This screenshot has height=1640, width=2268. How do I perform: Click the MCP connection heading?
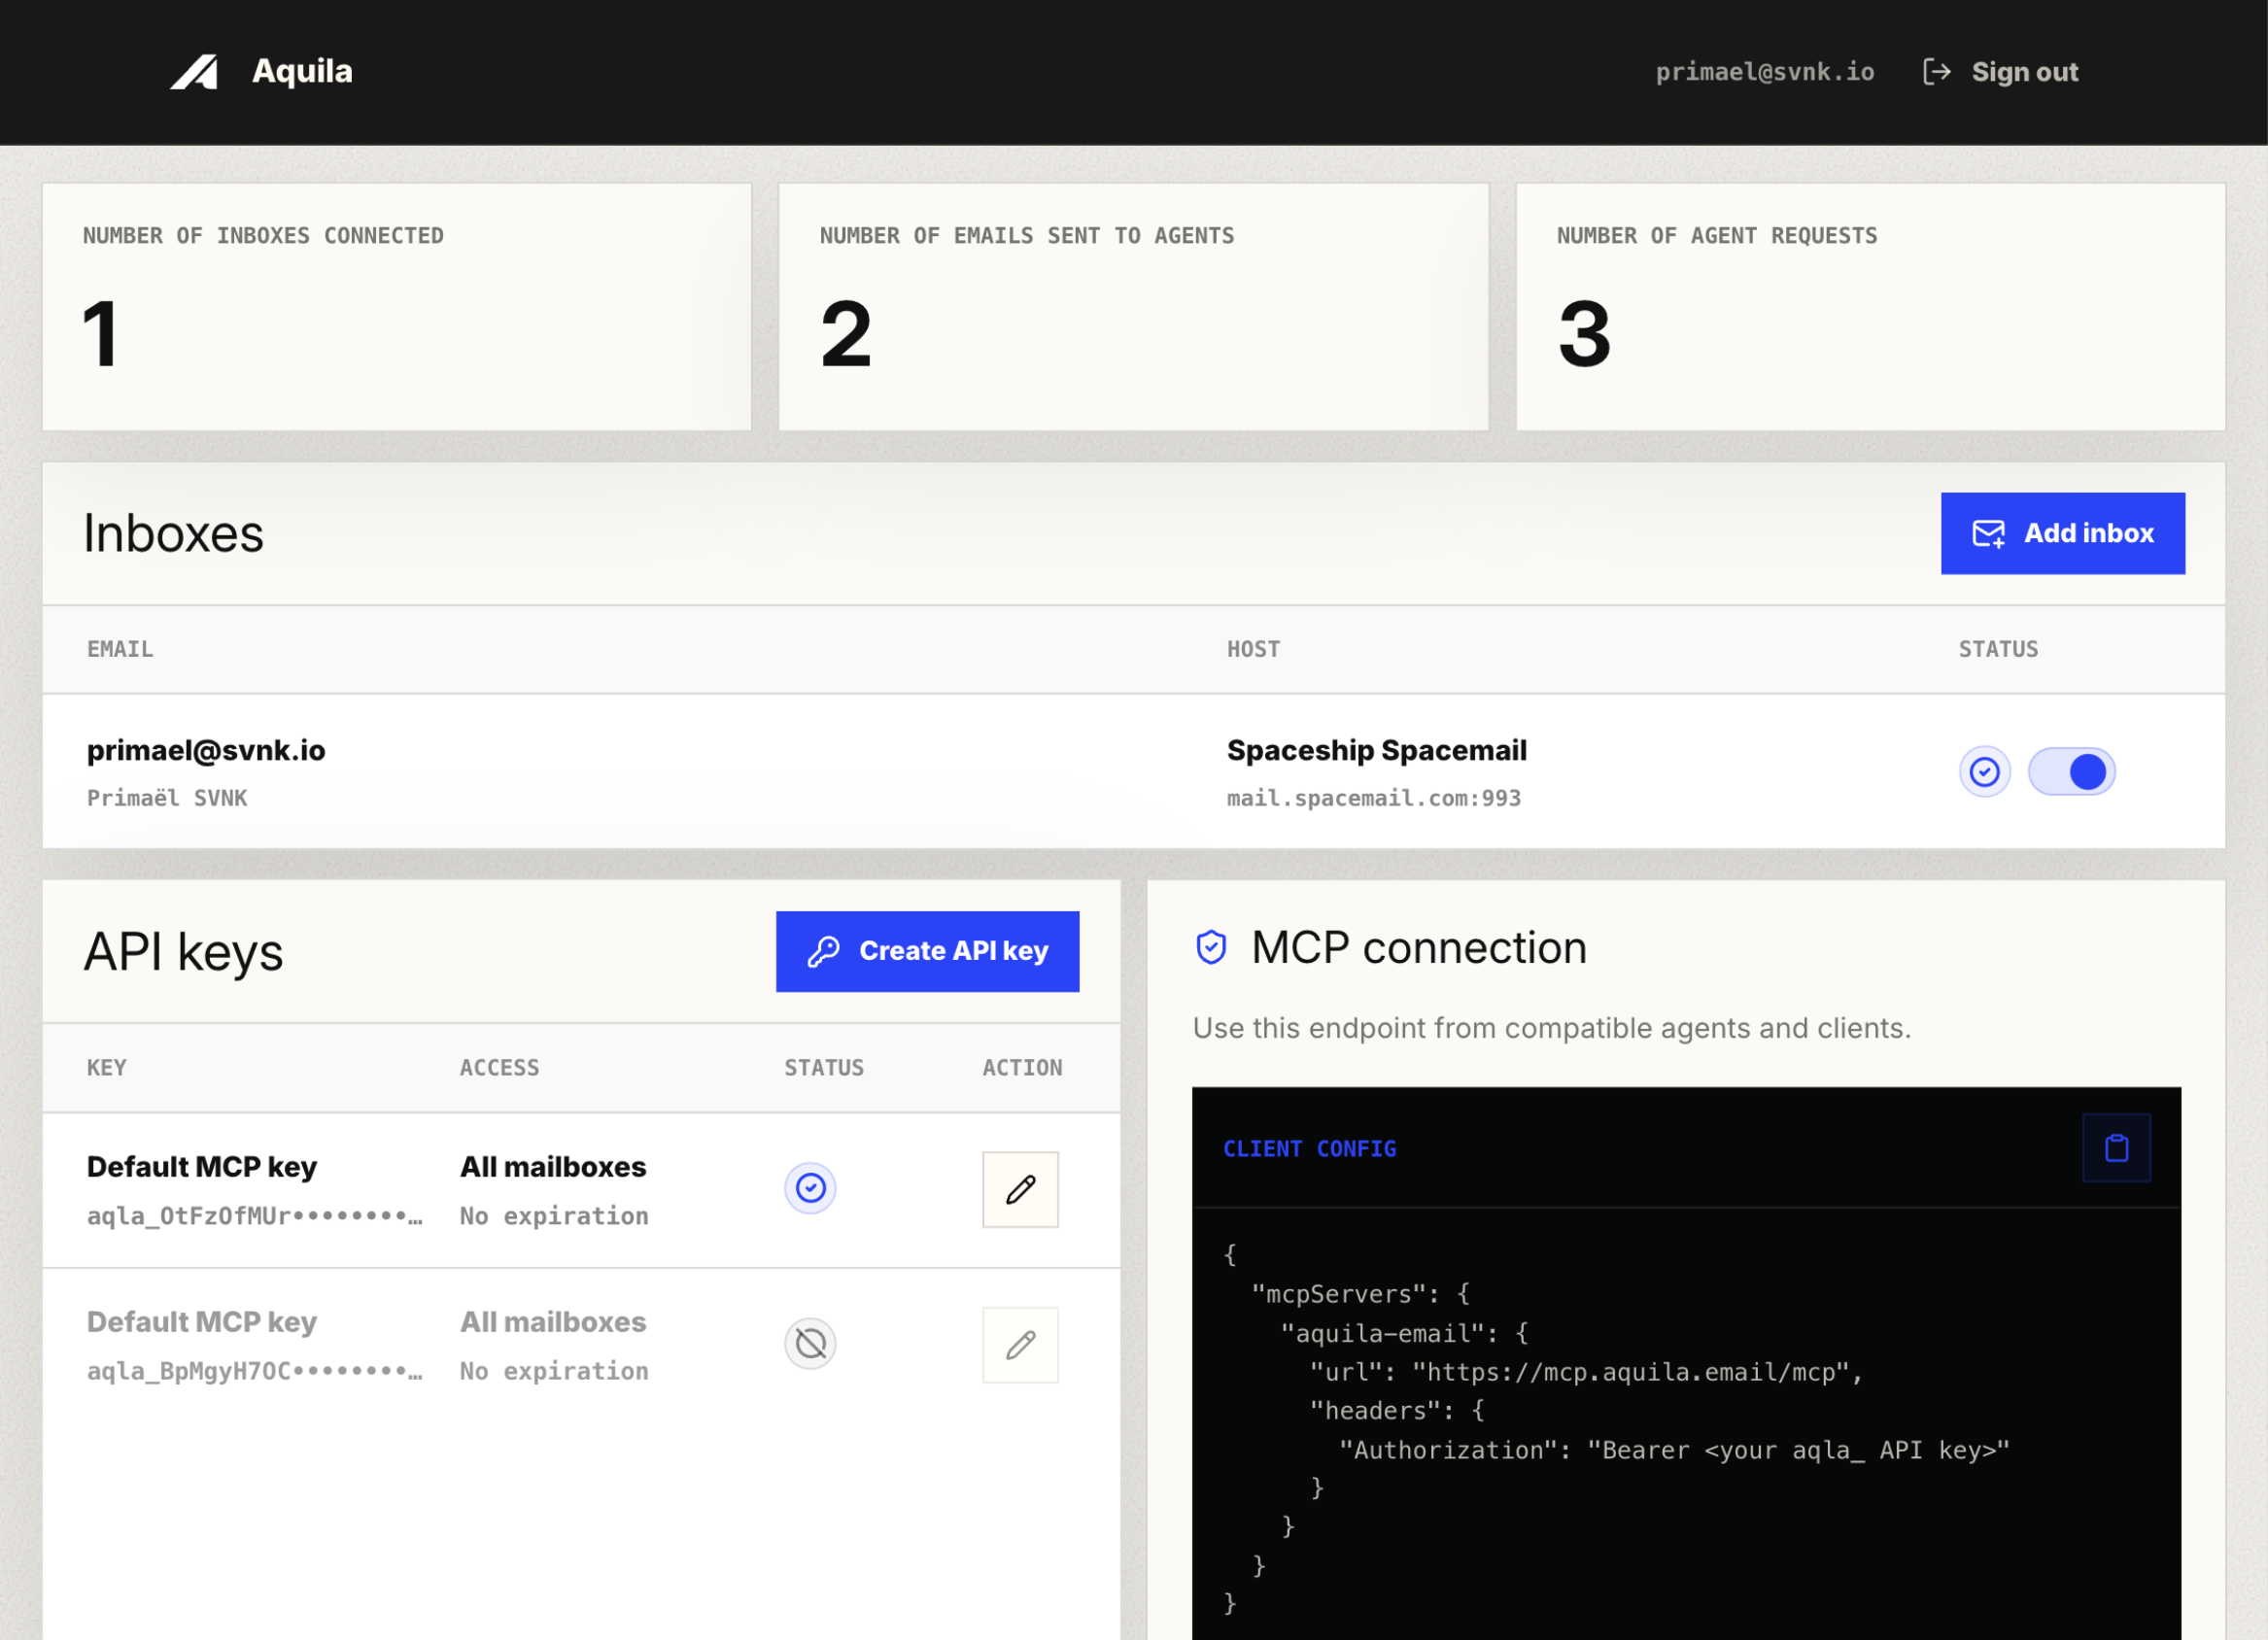pos(1419,947)
